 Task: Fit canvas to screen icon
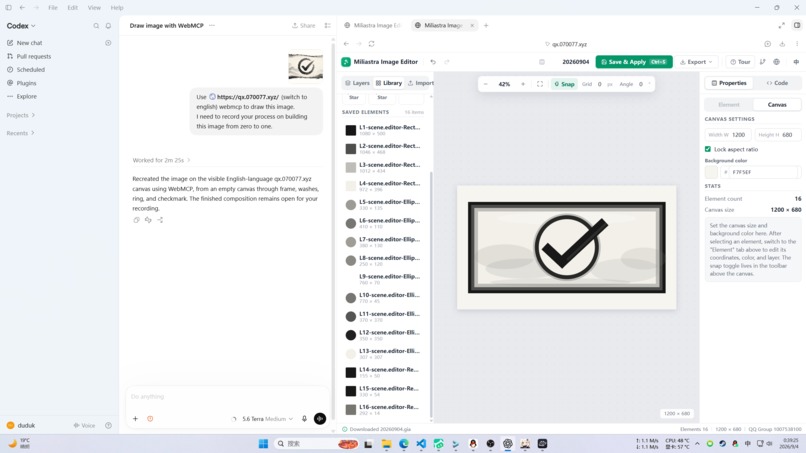pos(540,84)
